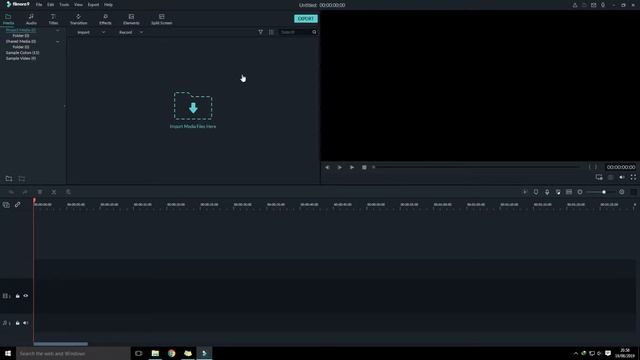Image resolution: width=640 pixels, height=360 pixels.
Task: Open the File menu
Action: (x=39, y=5)
